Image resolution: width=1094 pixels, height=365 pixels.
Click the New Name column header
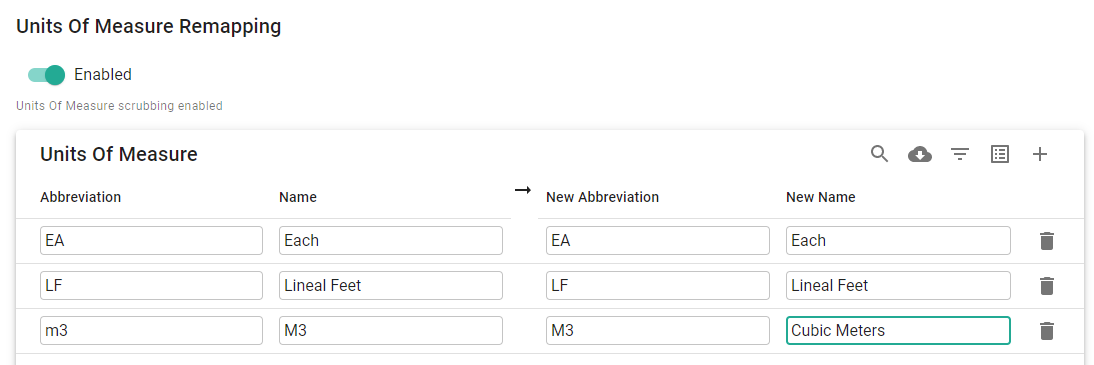tap(820, 197)
